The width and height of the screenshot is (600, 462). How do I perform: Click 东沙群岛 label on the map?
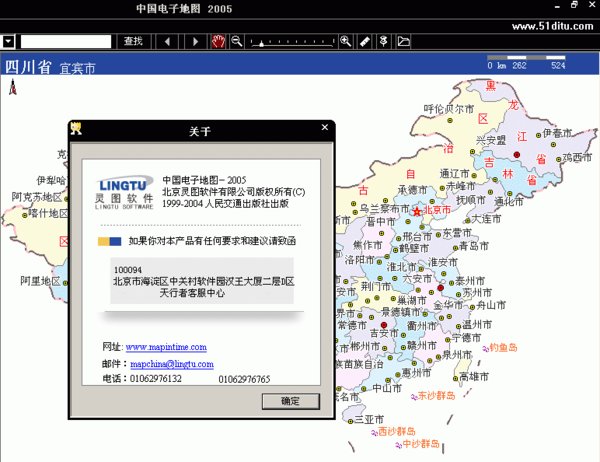tap(436, 396)
